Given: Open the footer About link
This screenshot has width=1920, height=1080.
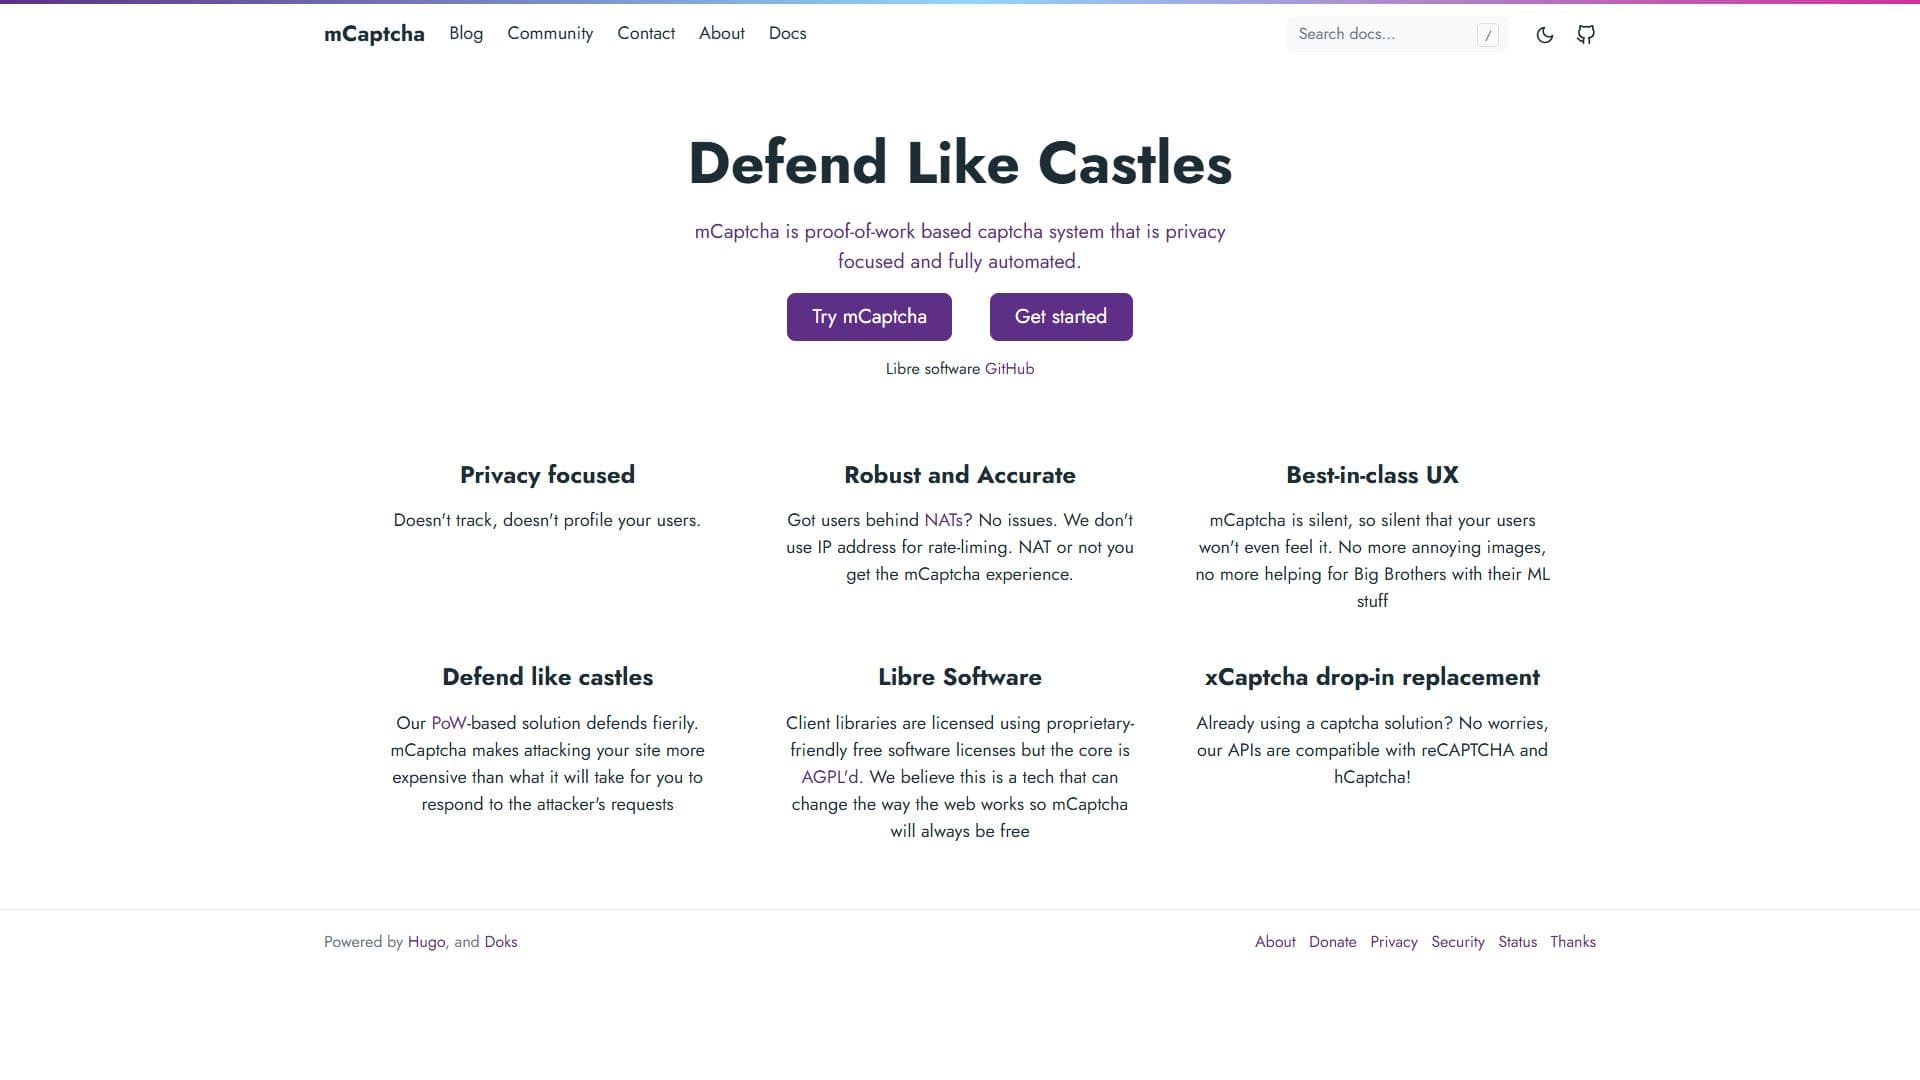Looking at the screenshot, I should pos(1275,942).
